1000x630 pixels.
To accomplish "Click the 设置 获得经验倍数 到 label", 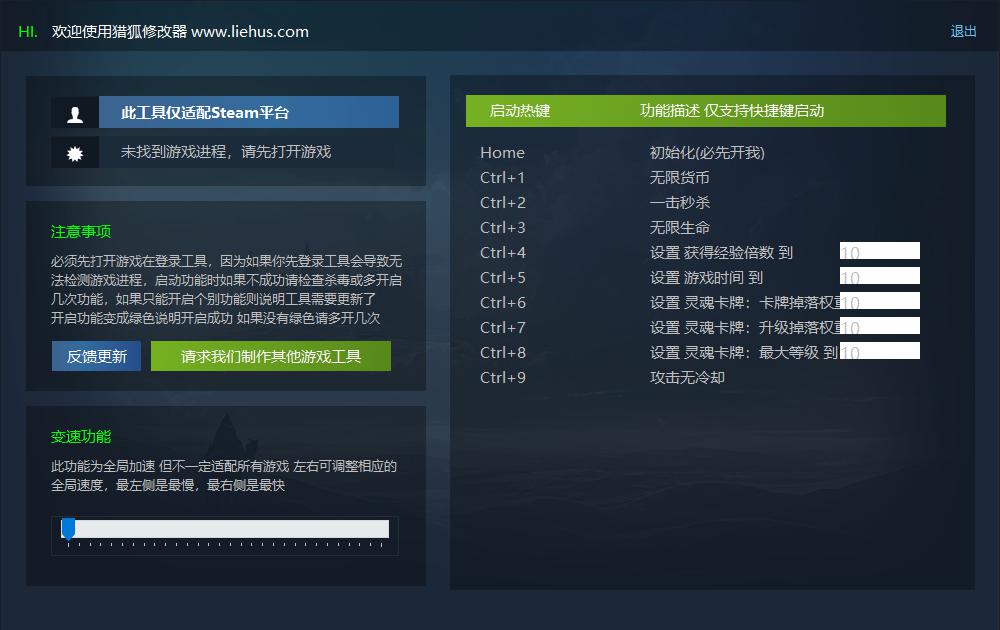I will 721,253.
